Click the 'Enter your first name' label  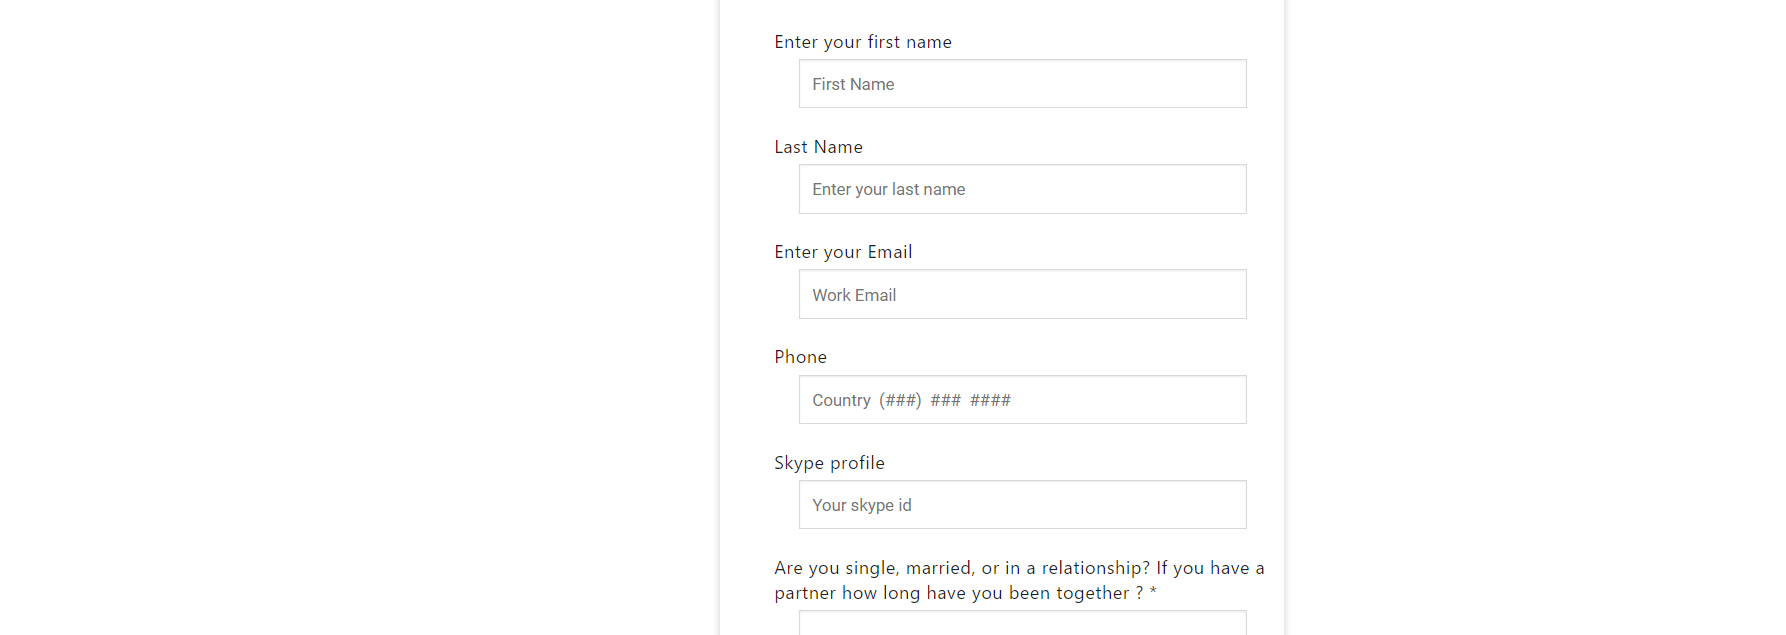[863, 42]
